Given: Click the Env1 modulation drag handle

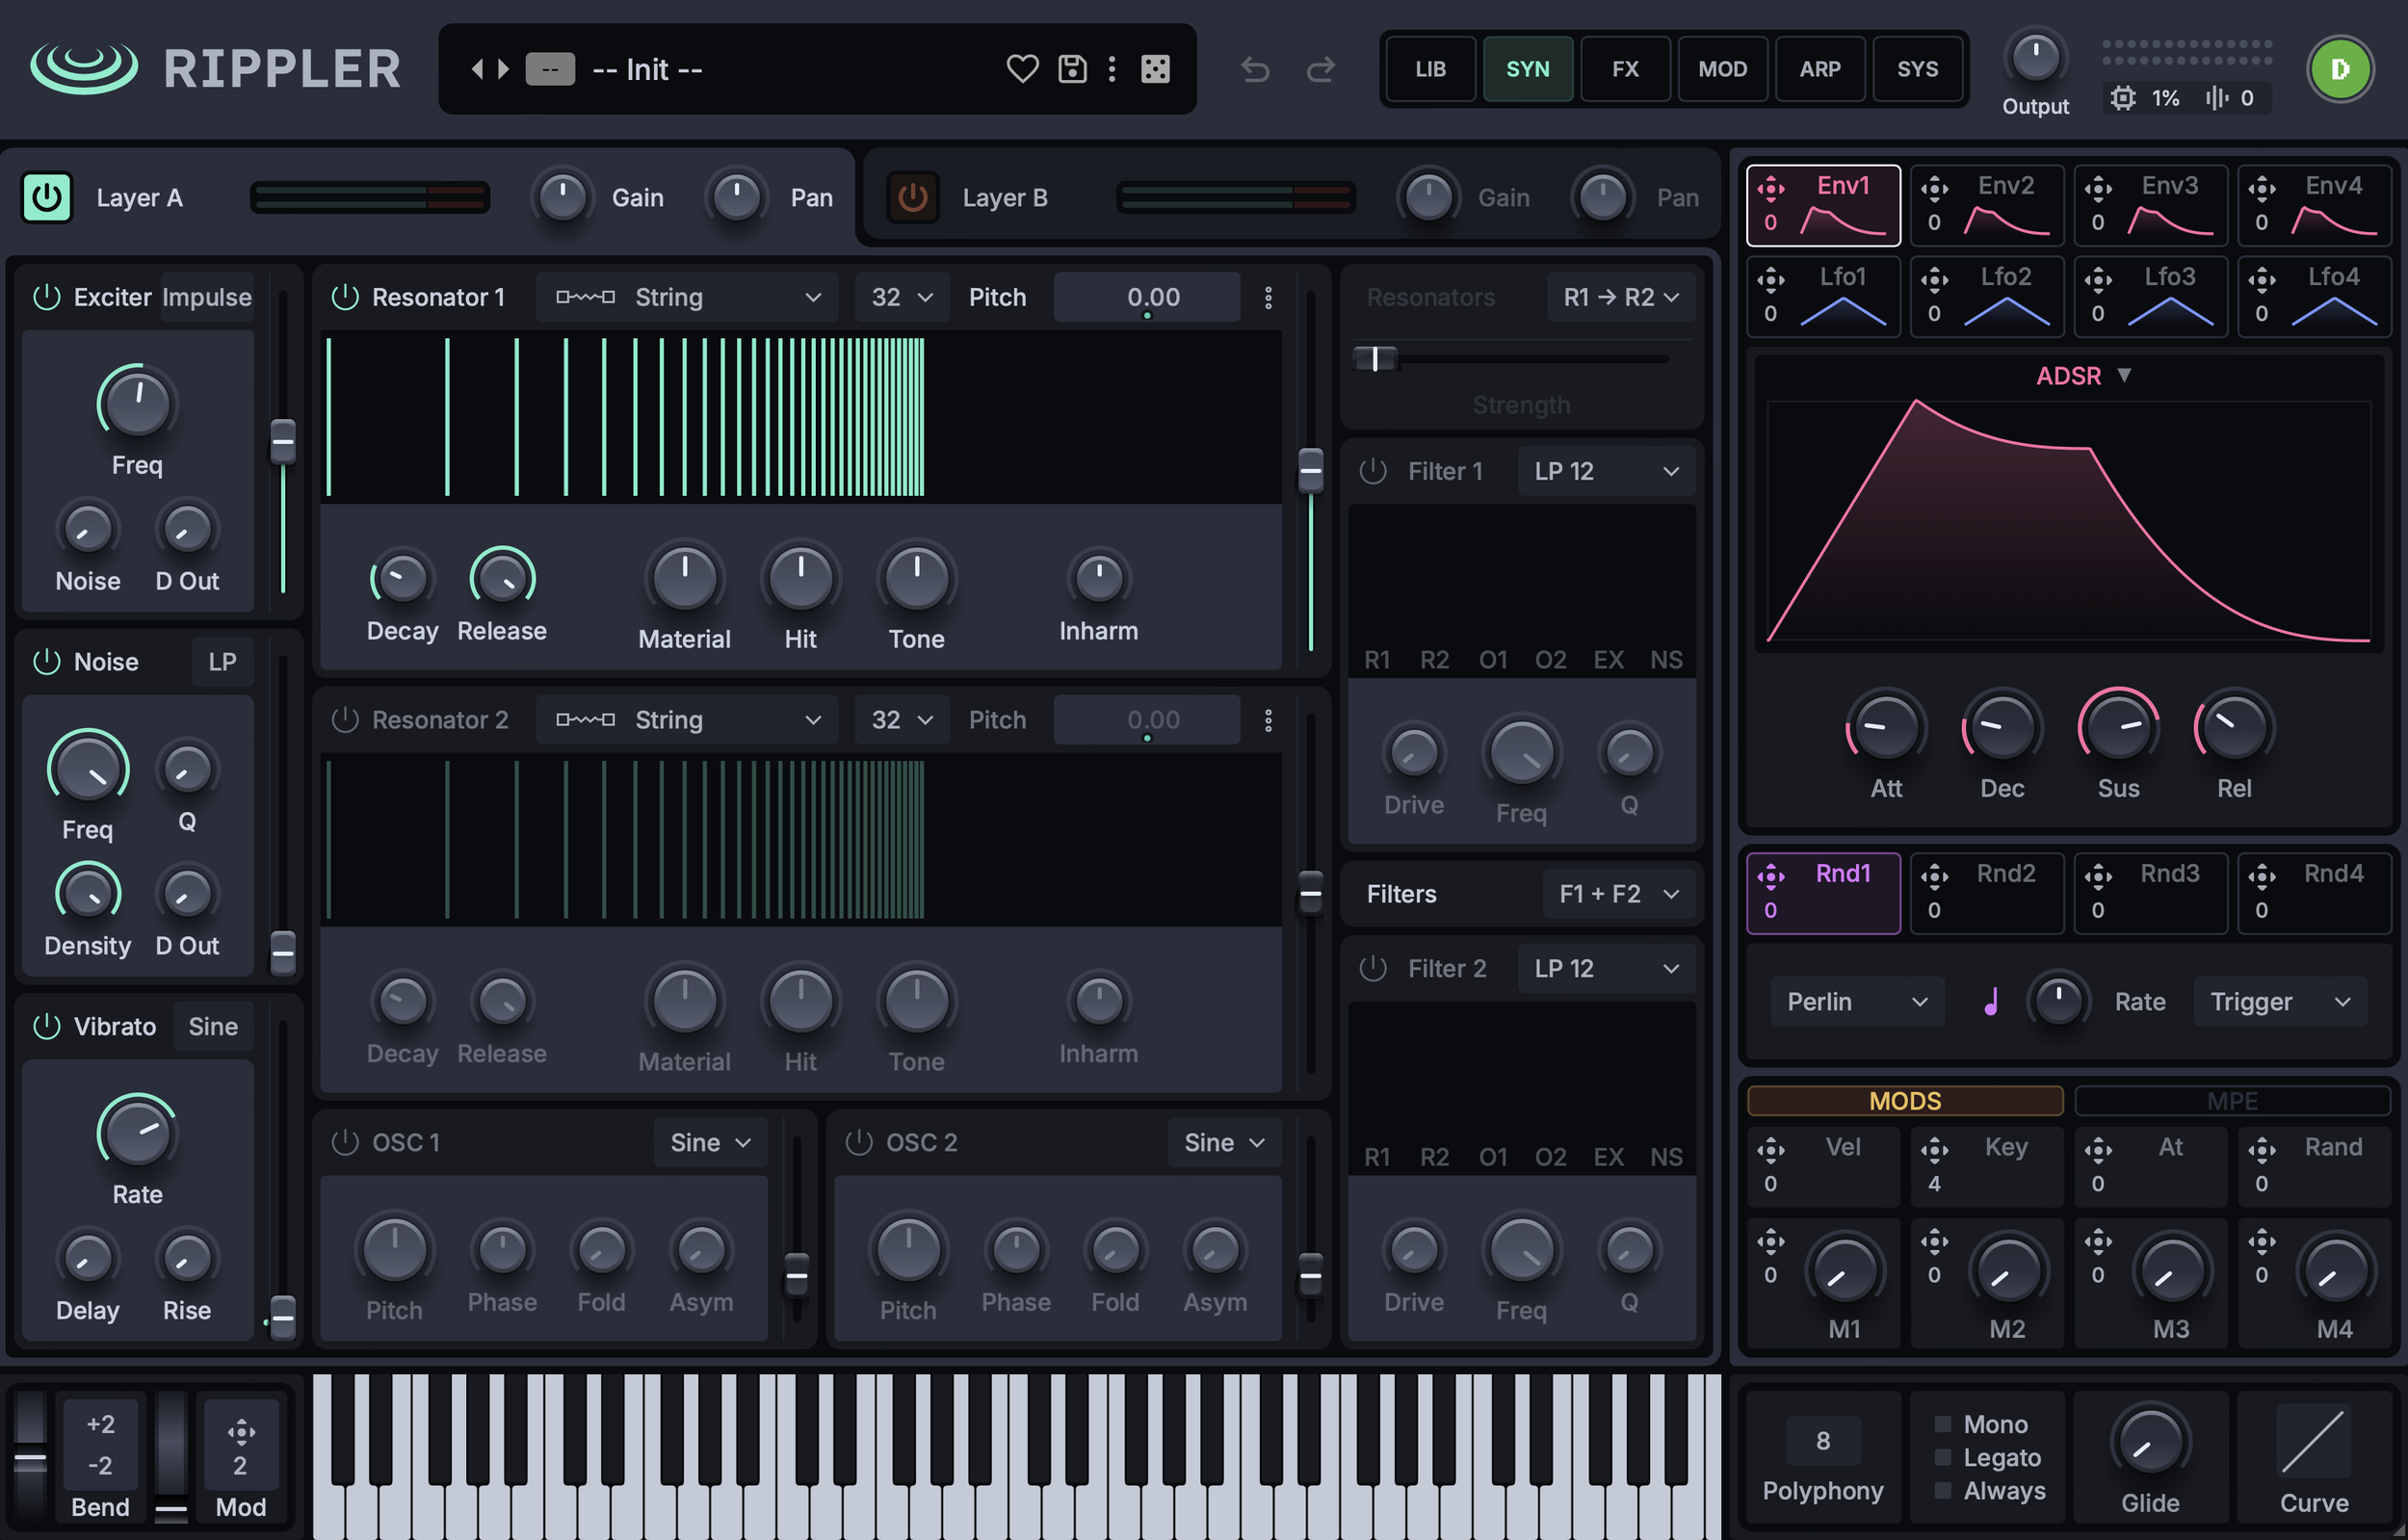Looking at the screenshot, I should 1770,188.
